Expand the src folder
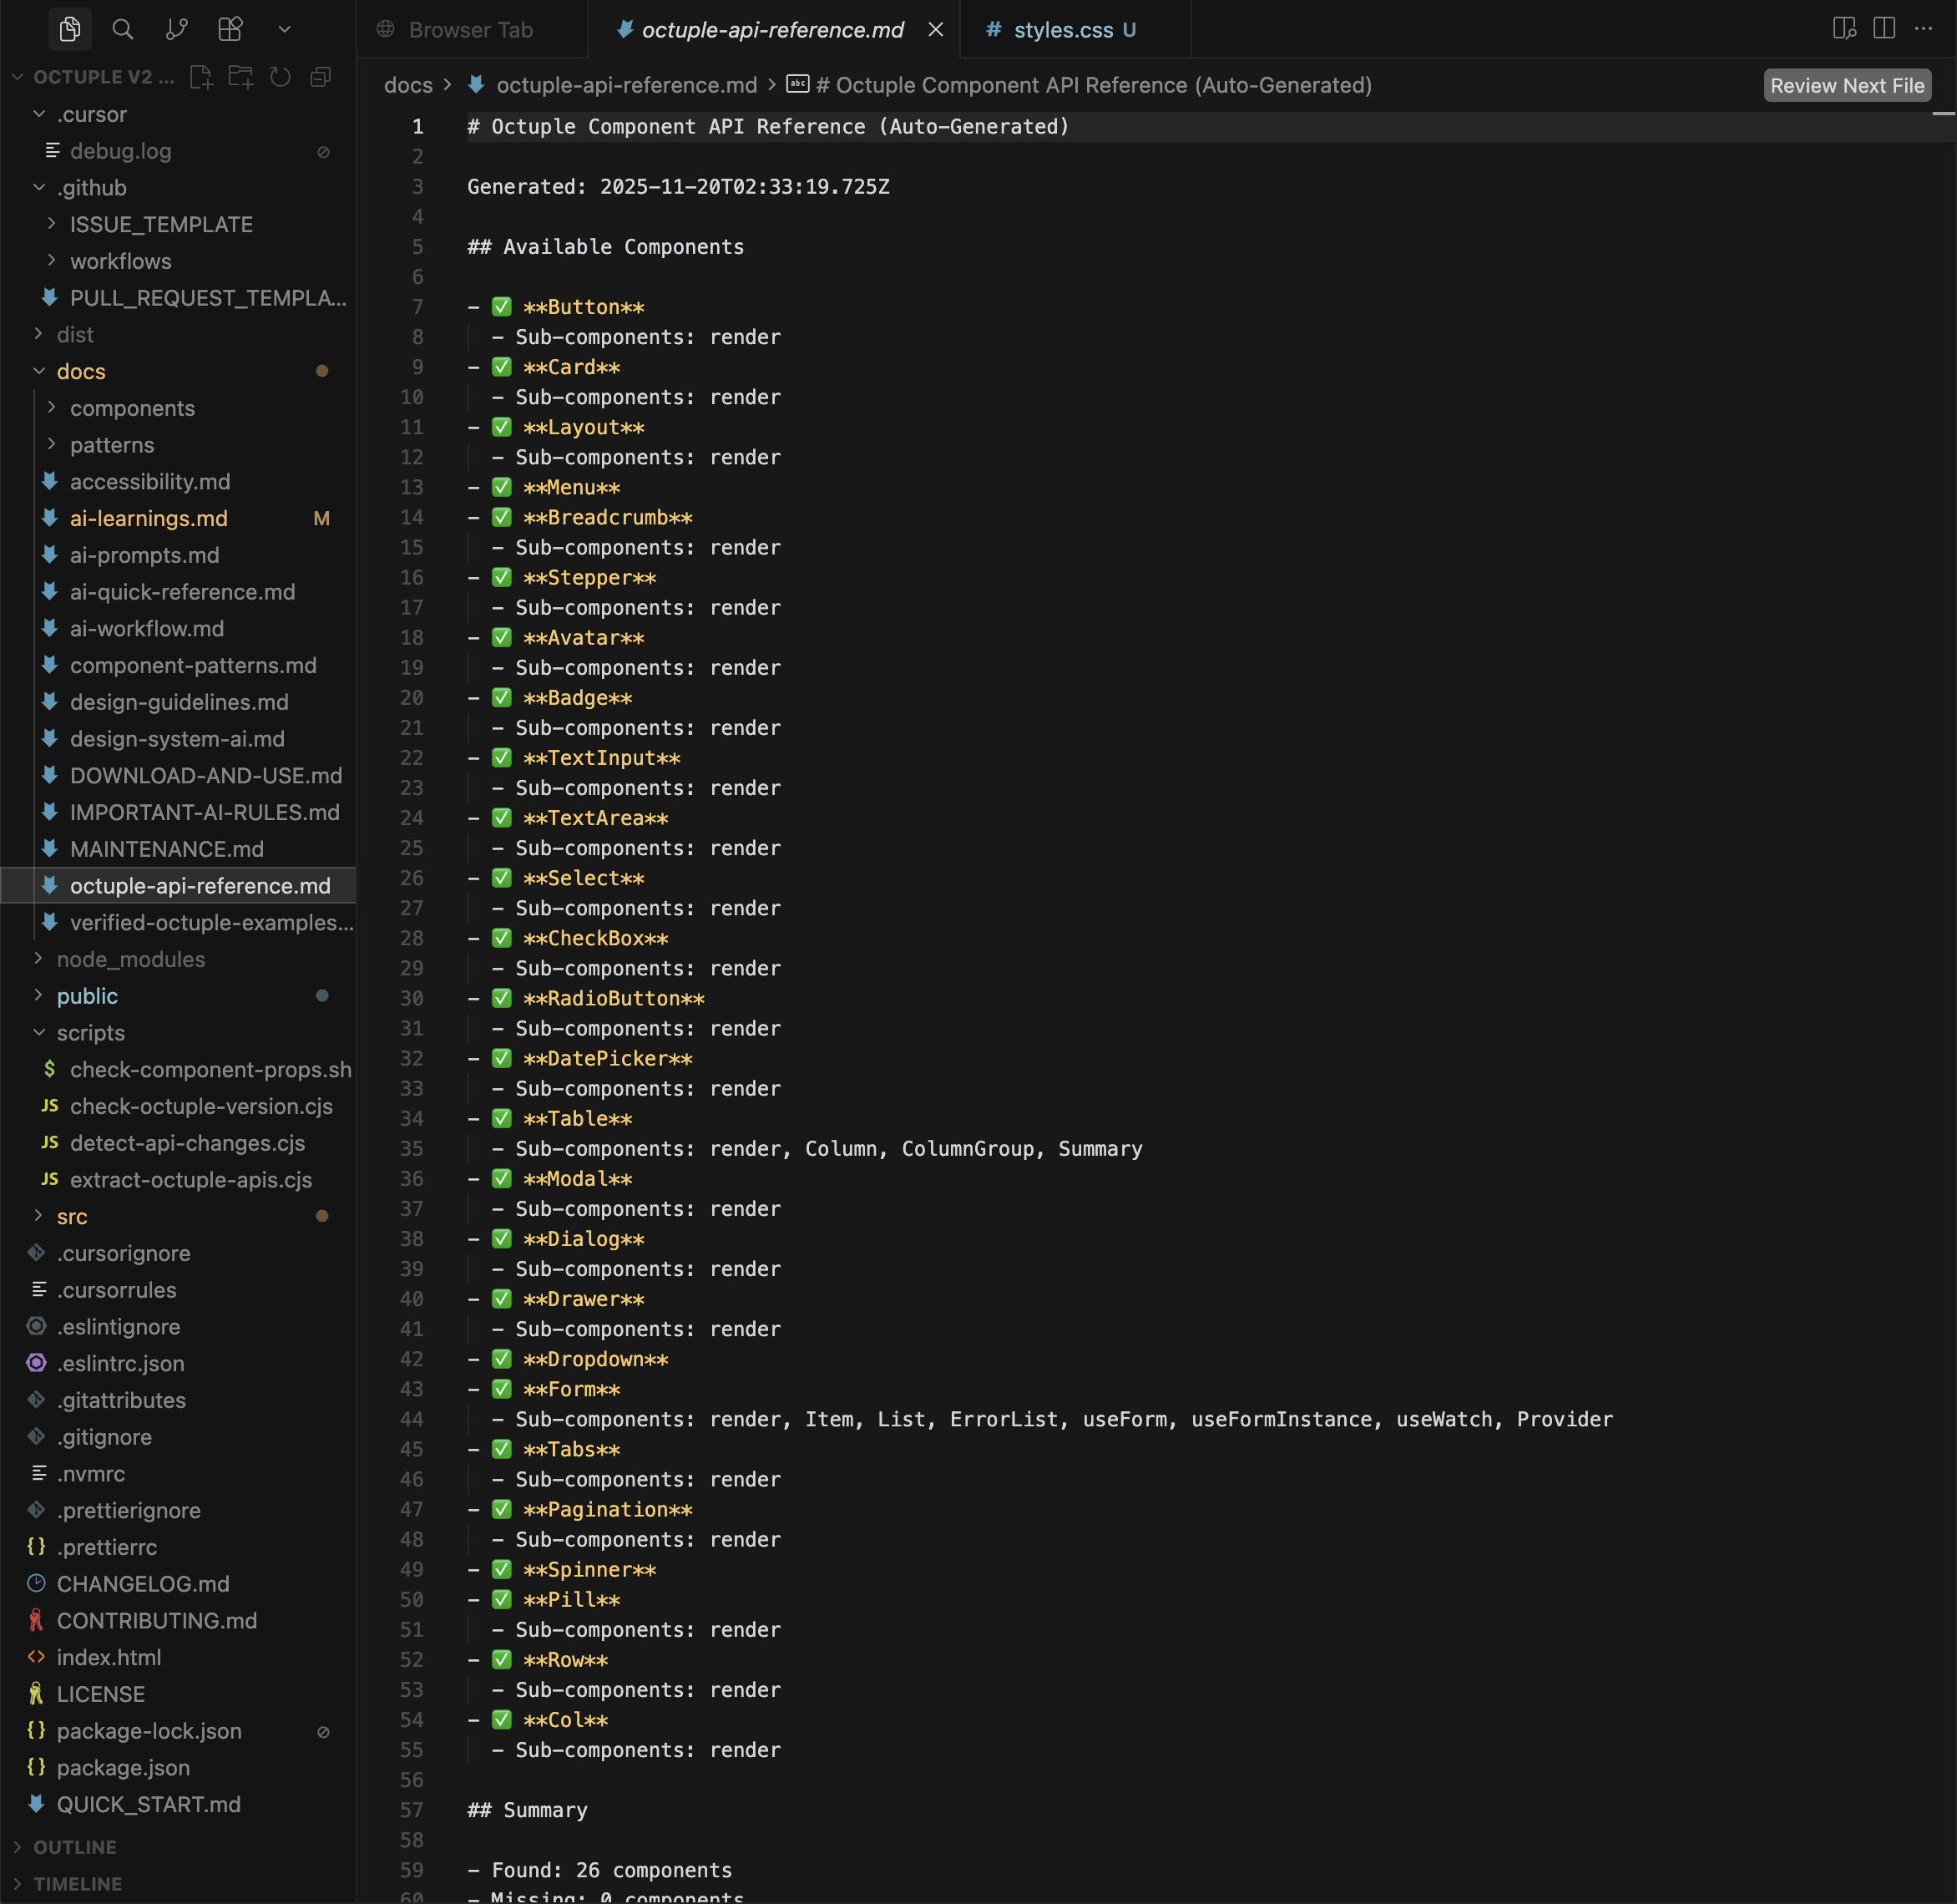 [72, 1216]
